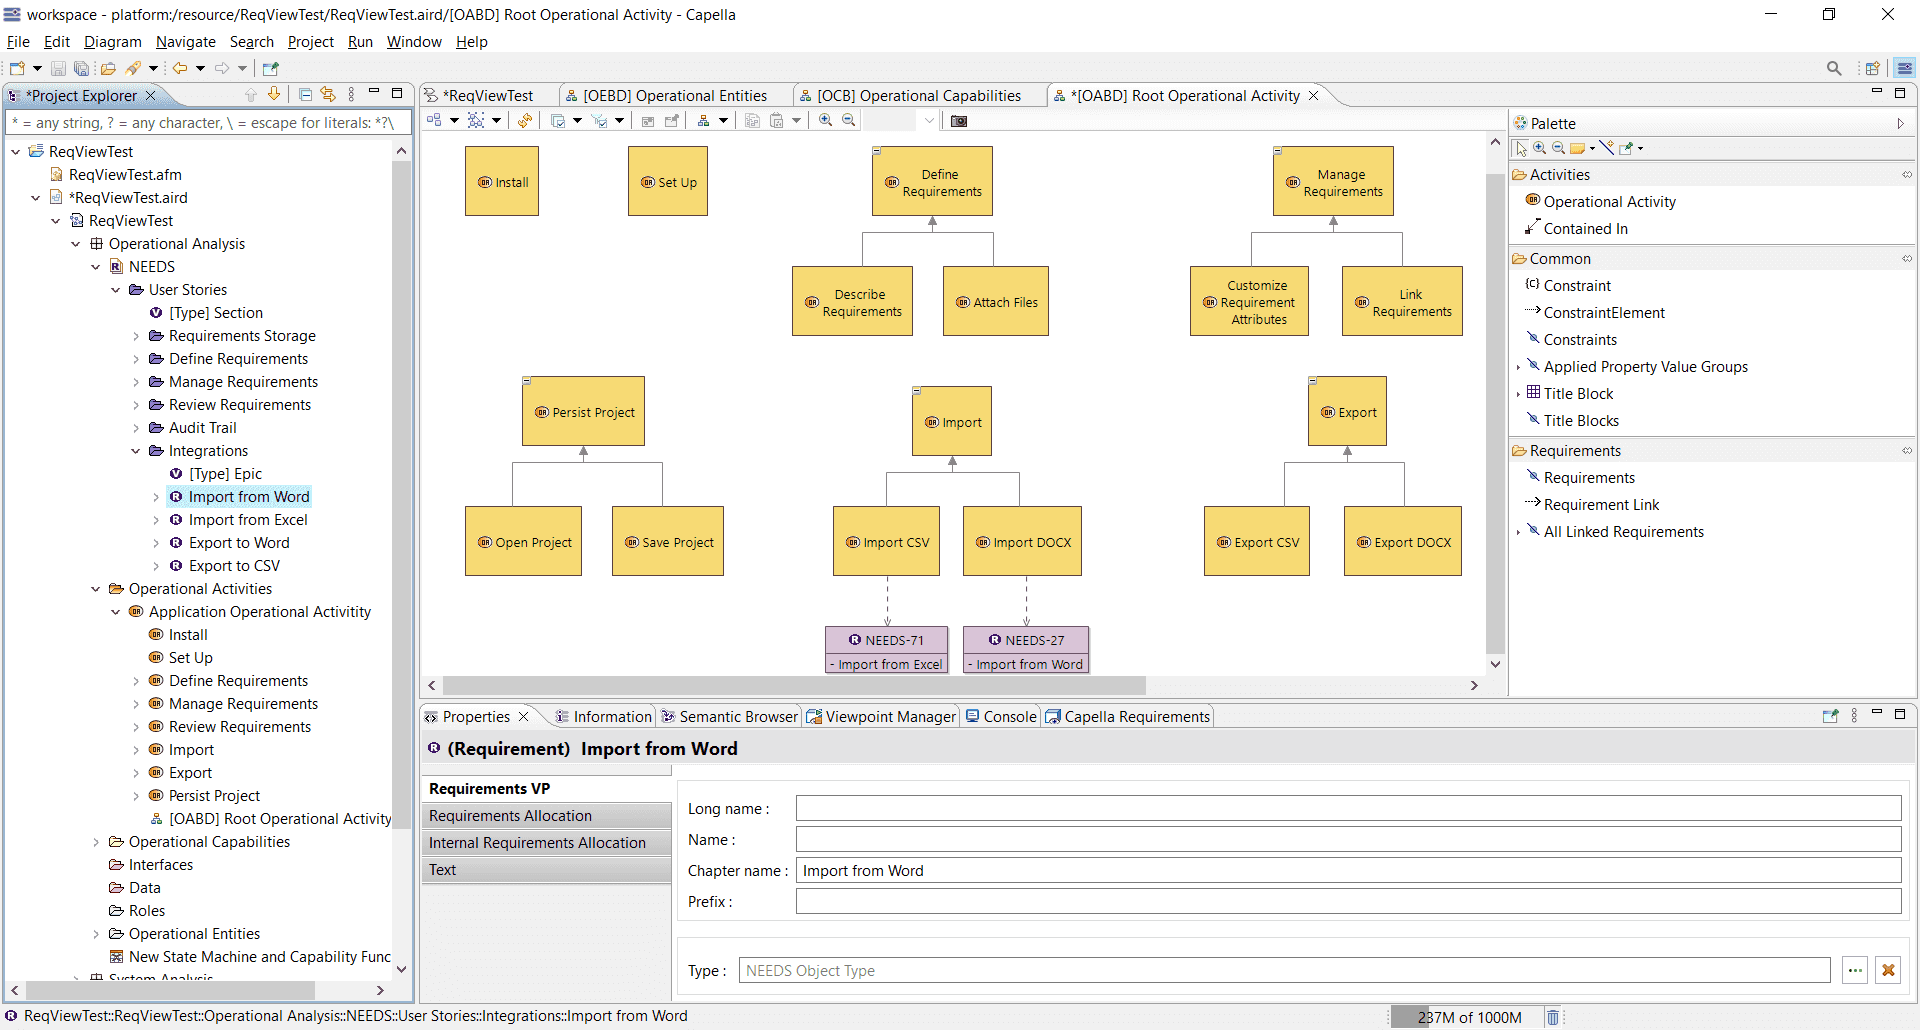
Task: Click the Back navigation arrow icon
Action: coord(180,68)
